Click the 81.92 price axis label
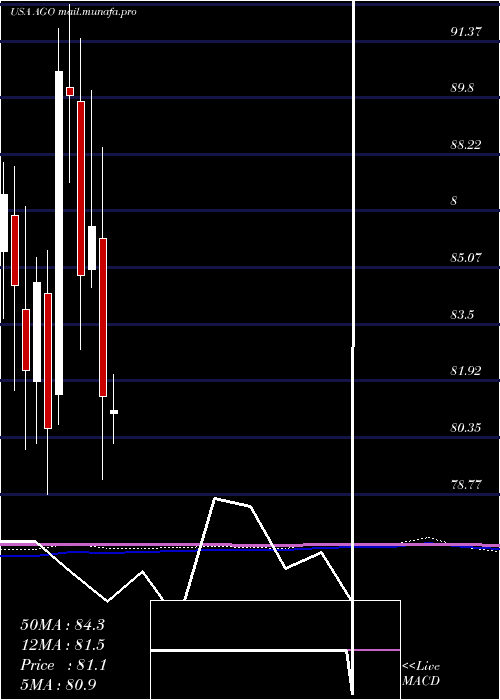 [x=466, y=371]
